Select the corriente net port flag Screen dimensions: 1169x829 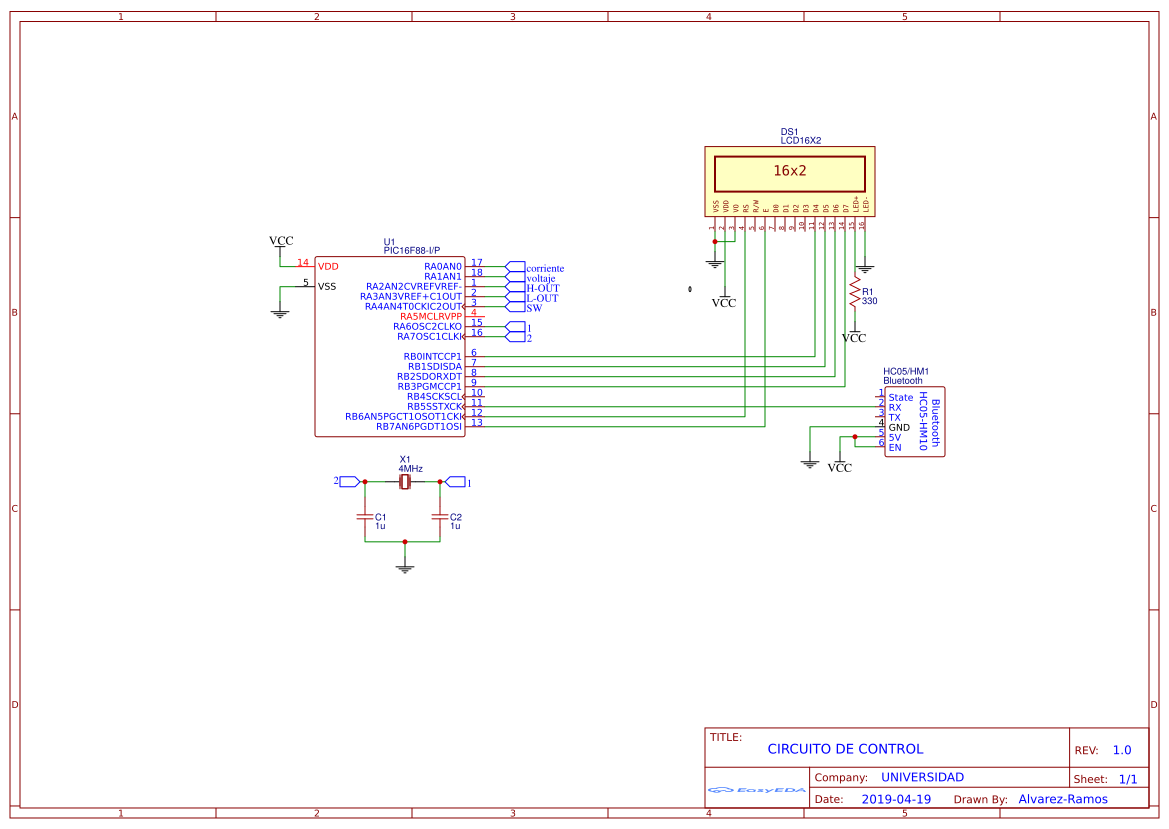(515, 267)
